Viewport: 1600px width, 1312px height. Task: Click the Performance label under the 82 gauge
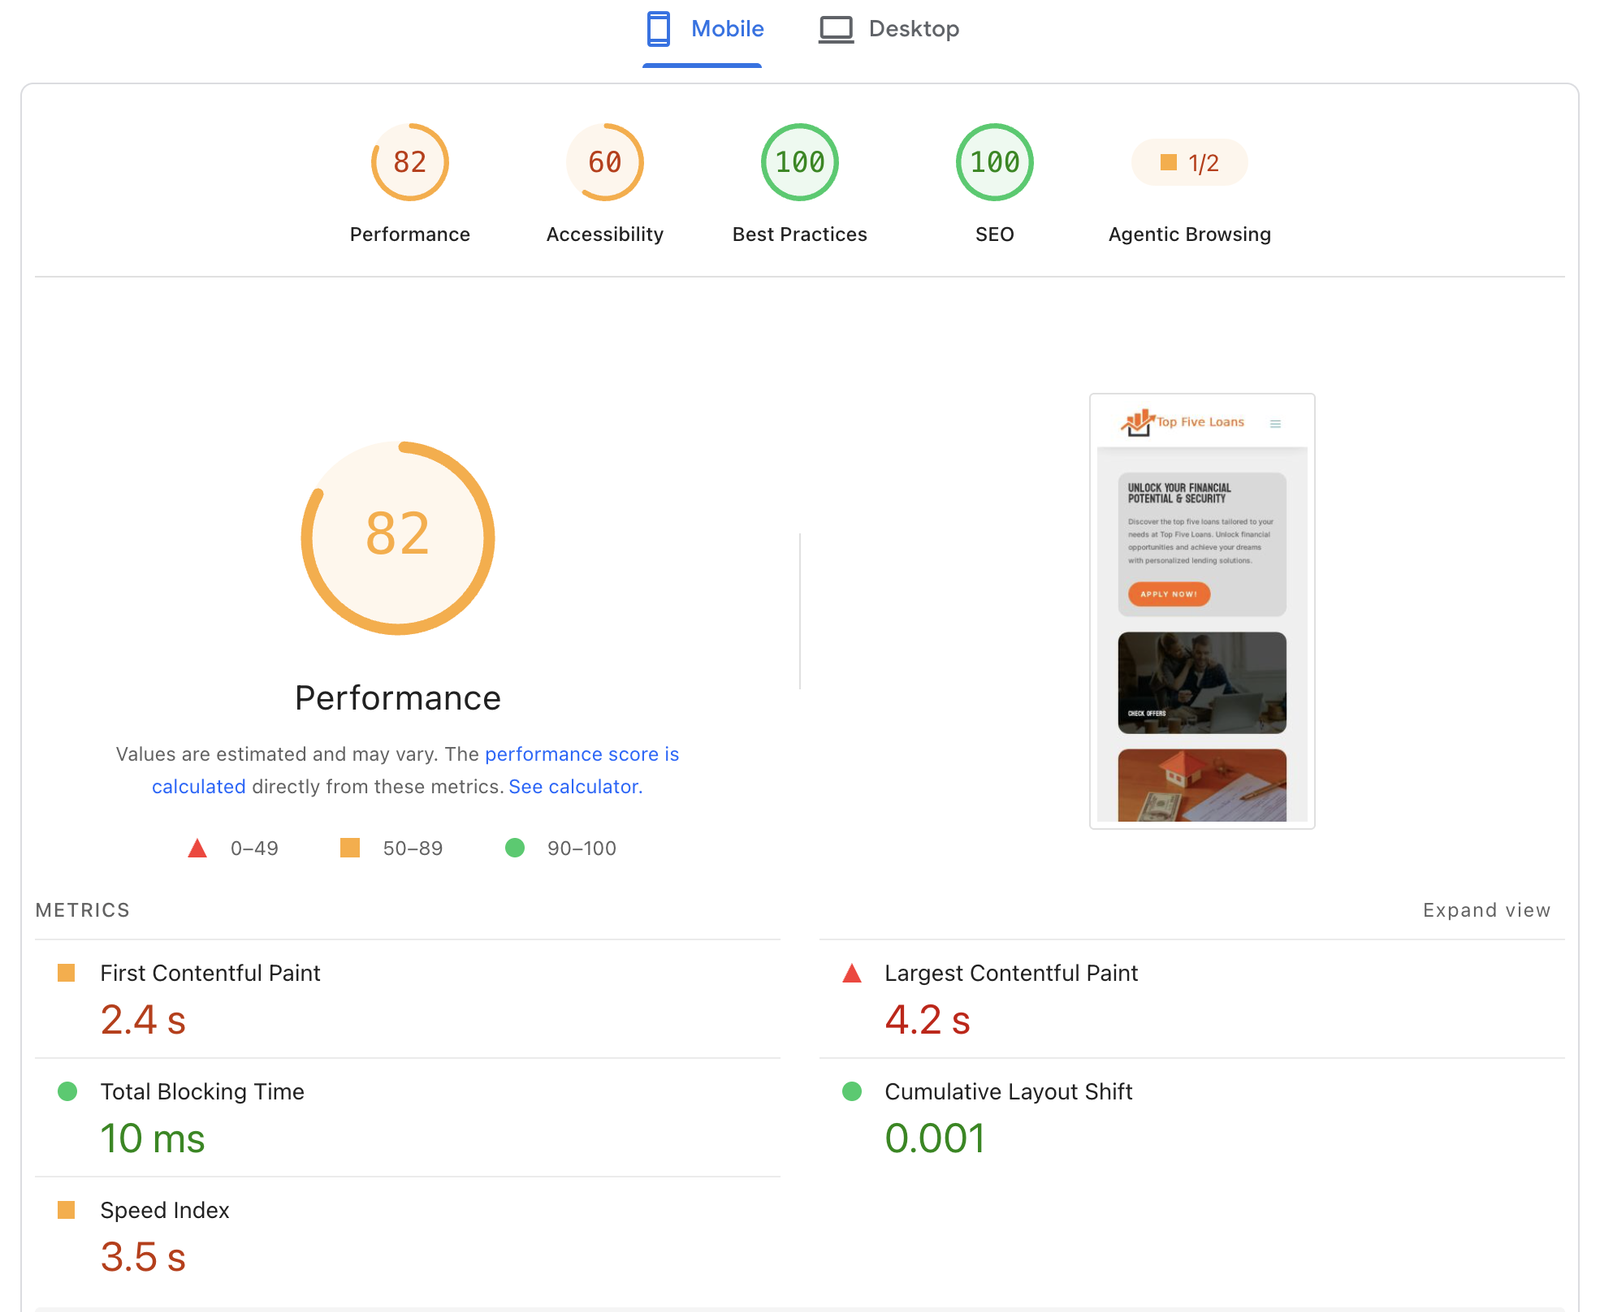coord(410,234)
